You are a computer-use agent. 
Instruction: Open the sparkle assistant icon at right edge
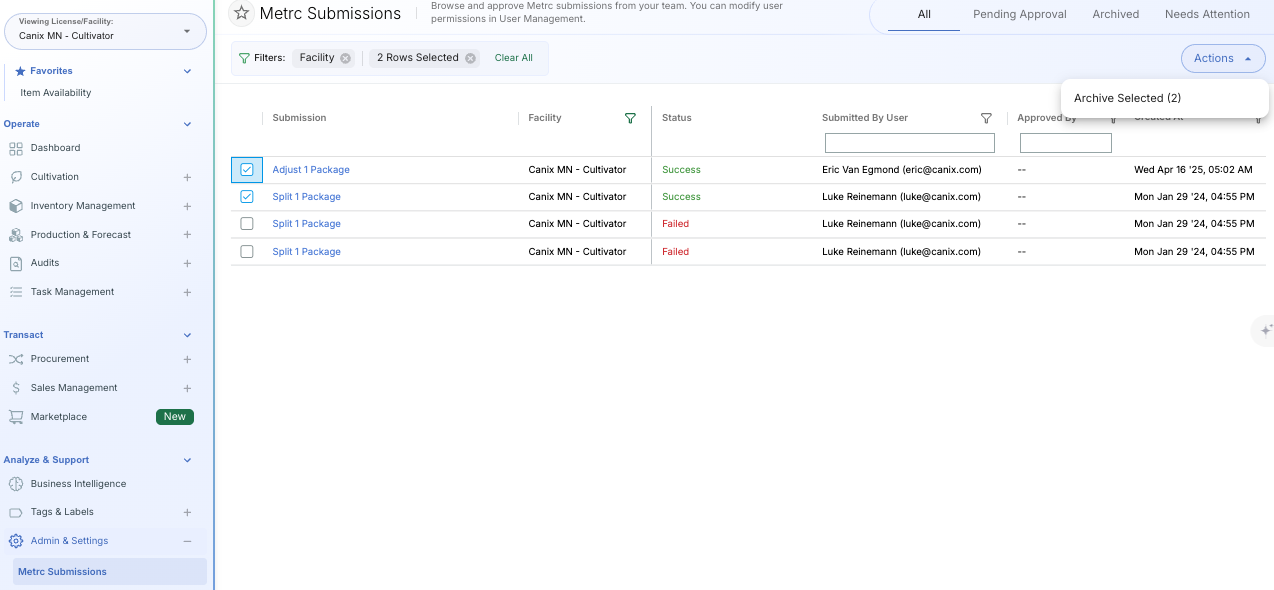tap(1266, 330)
